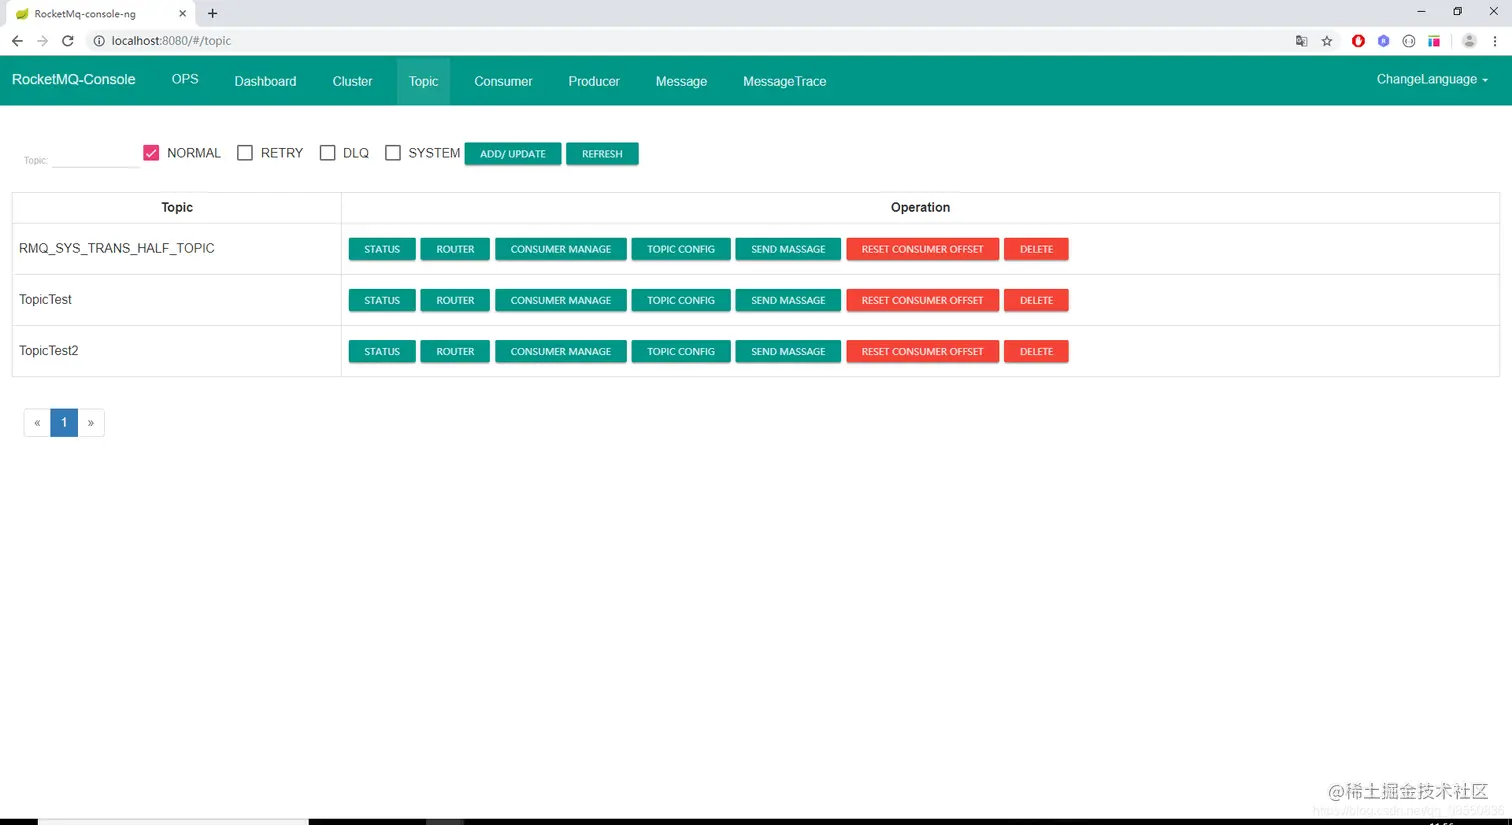Bookmark this page with star icon
Viewport: 1512px width, 825px height.
1327,41
